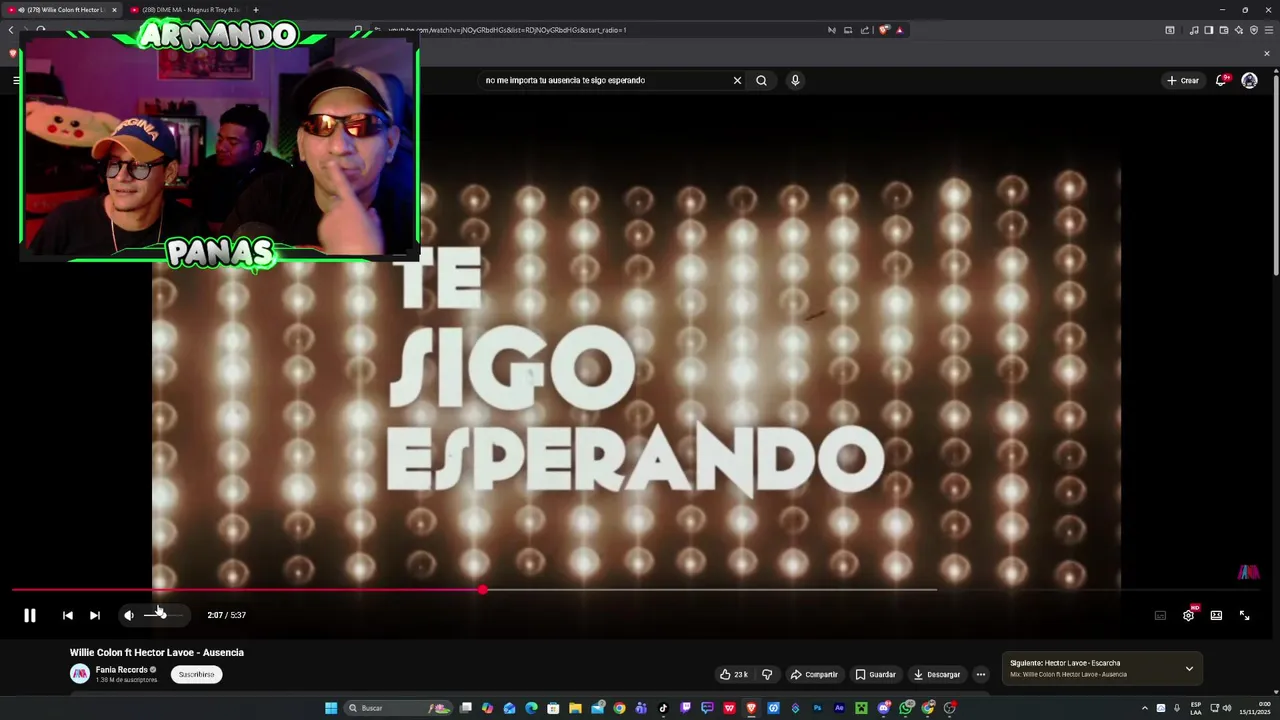Click the browser address bar URL

(507, 30)
